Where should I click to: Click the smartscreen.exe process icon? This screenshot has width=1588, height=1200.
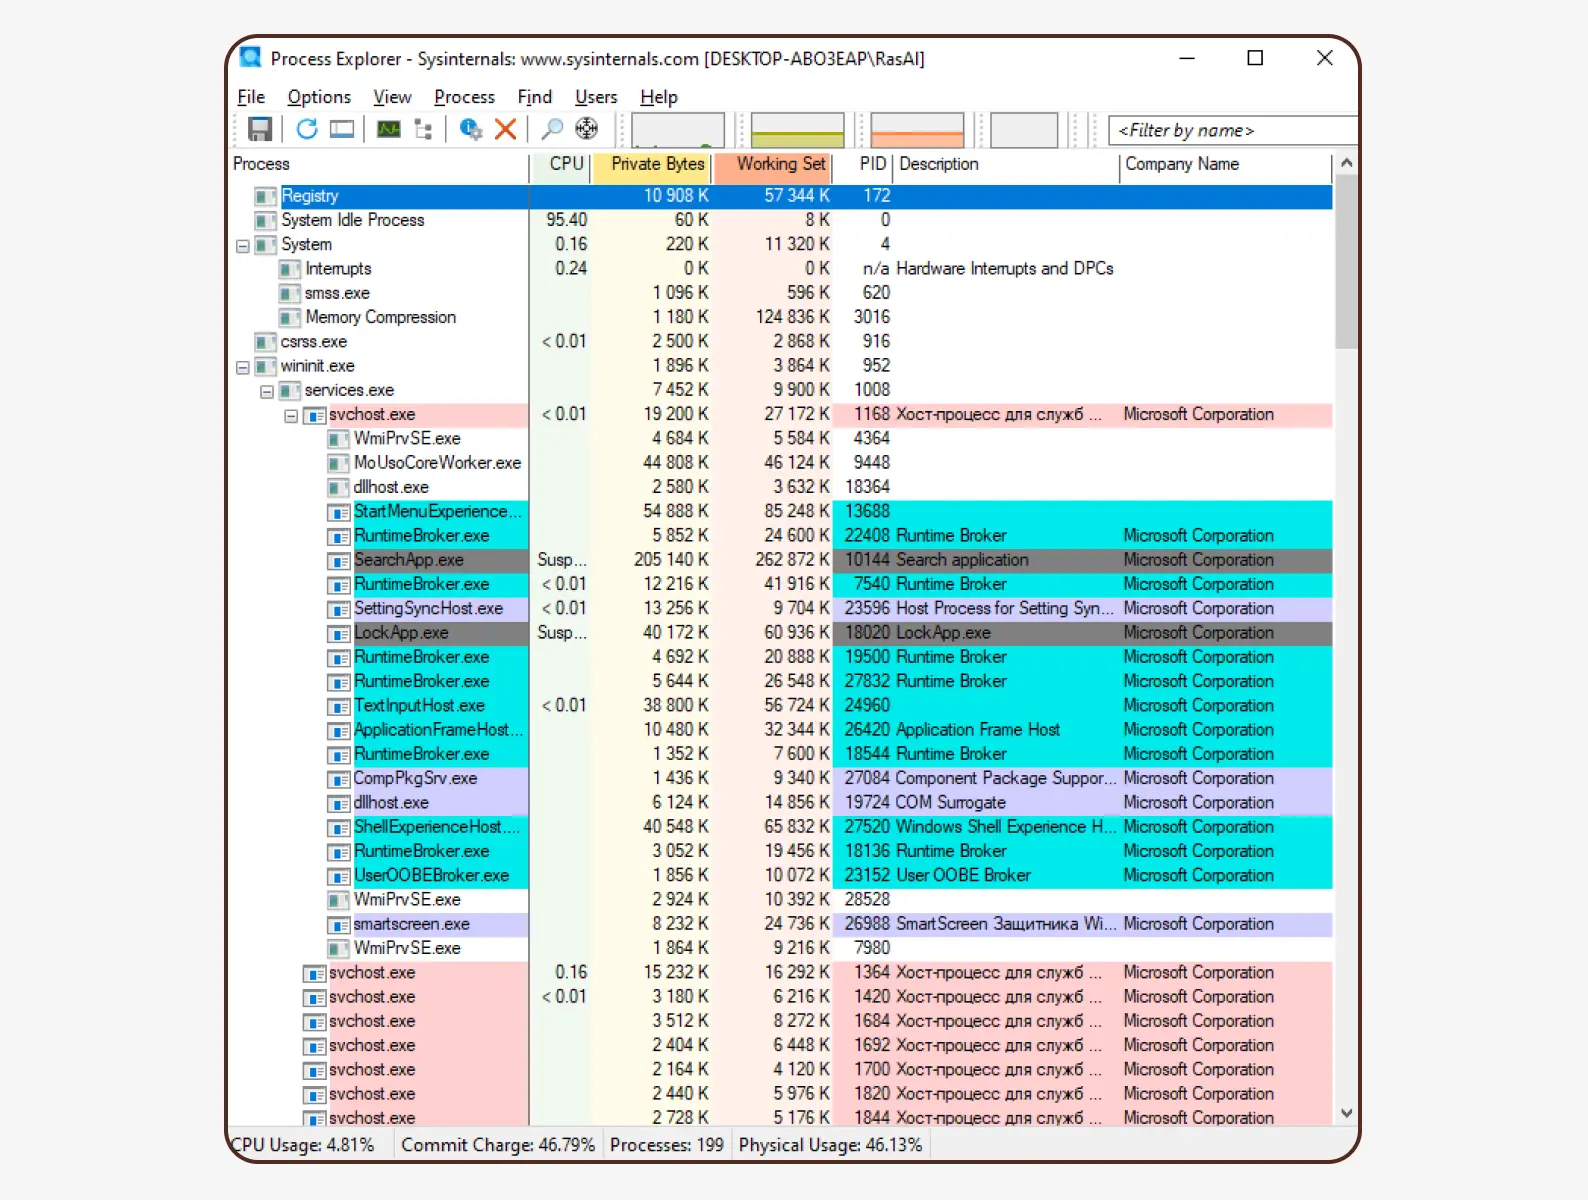pos(339,925)
